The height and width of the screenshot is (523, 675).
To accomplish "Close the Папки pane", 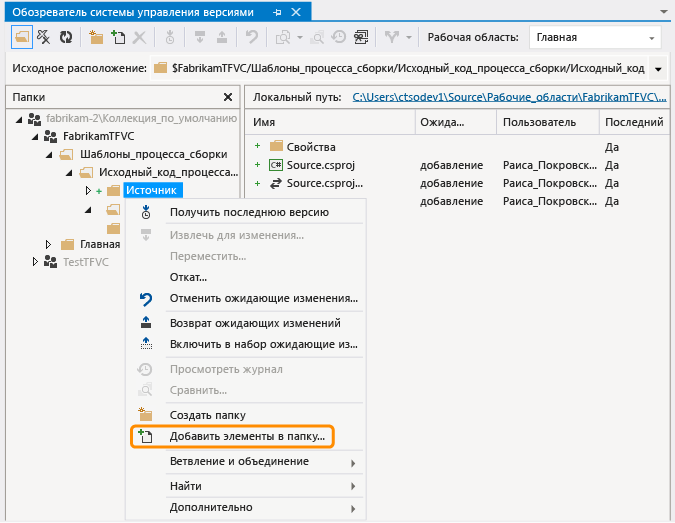I will click(x=228, y=97).
